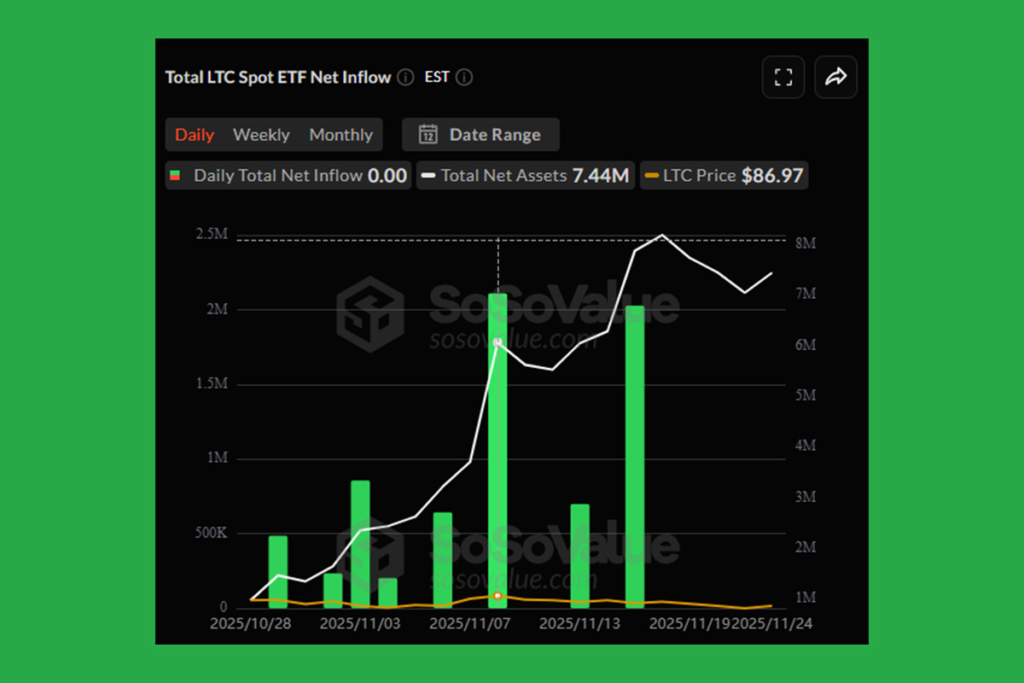Hide the Total Net Assets line via legend
Viewport: 1024px width, 683px height.
(x=525, y=175)
